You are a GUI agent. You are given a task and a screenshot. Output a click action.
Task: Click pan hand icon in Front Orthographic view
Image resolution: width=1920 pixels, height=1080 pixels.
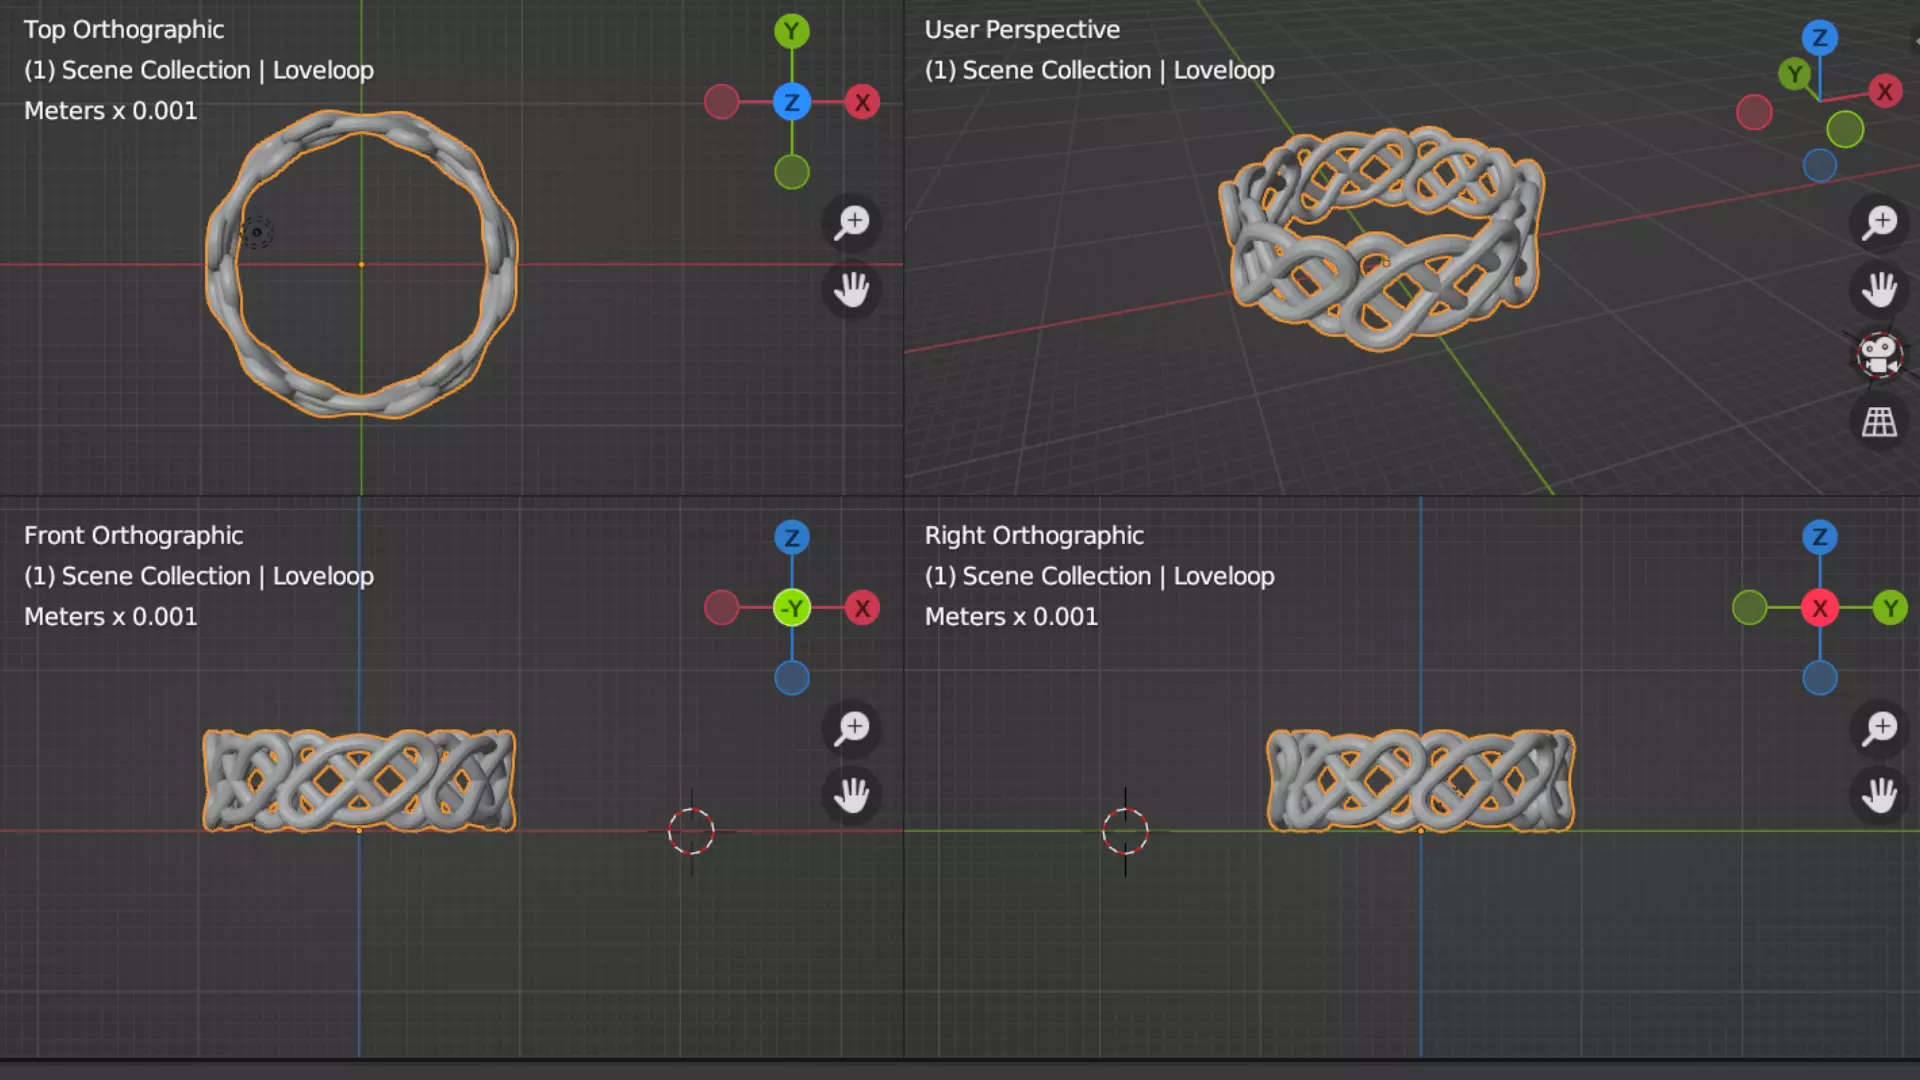pos(852,796)
